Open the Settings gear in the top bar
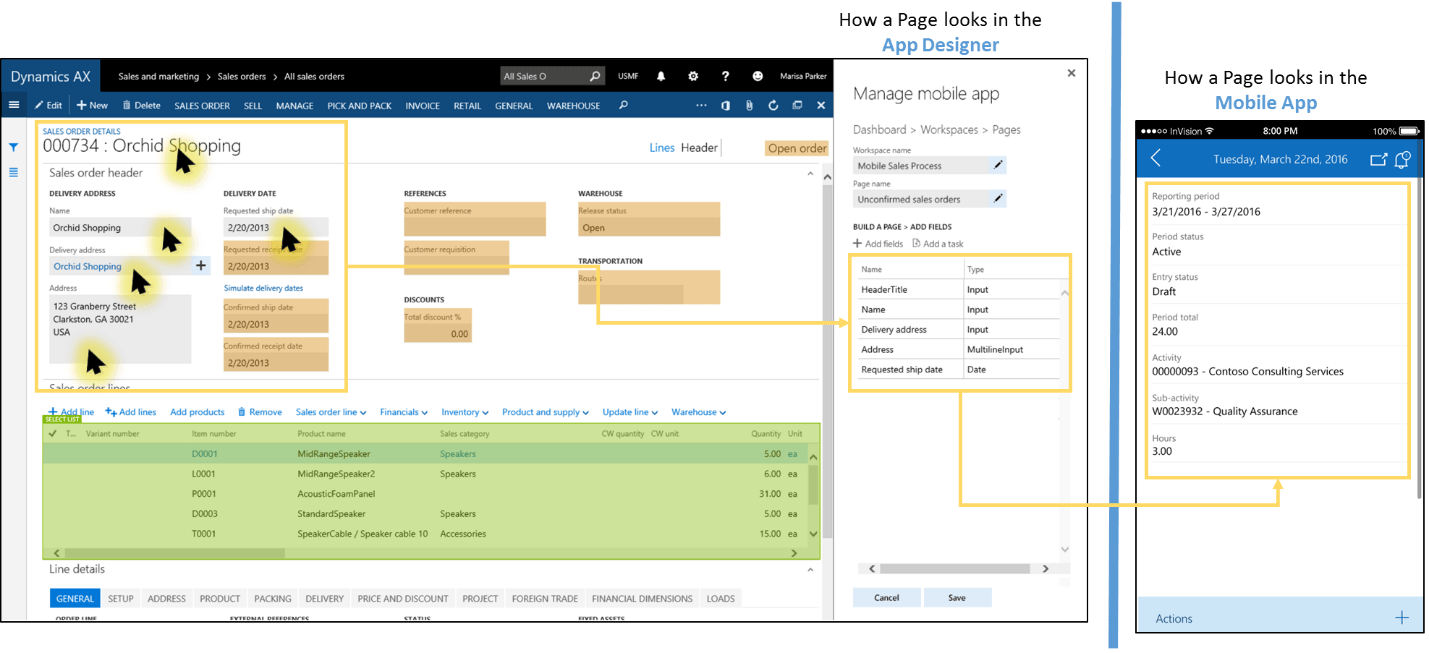The height and width of the screenshot is (653, 1429). 693,76
